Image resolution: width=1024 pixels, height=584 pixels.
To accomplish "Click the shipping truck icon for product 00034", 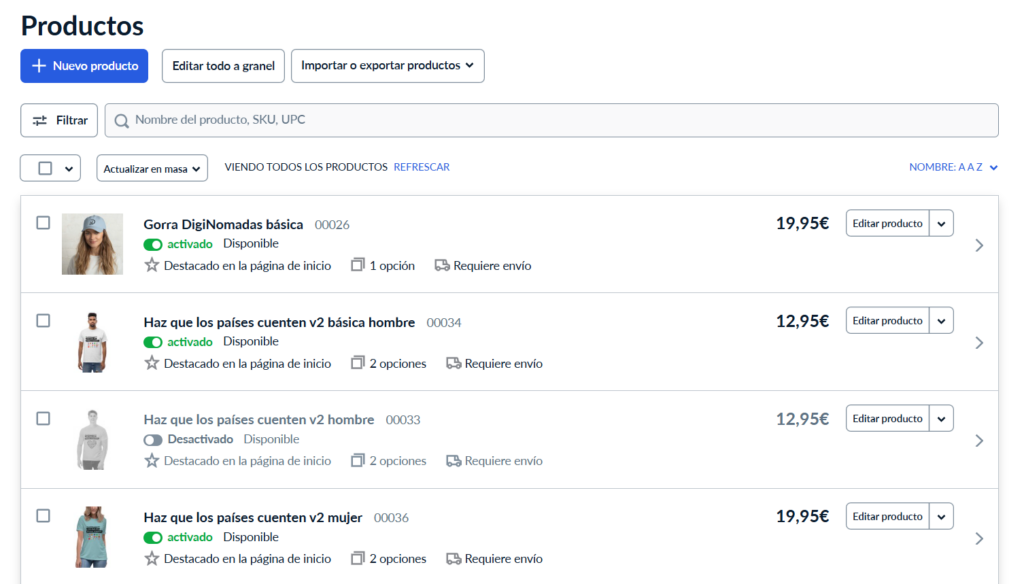I will point(453,363).
